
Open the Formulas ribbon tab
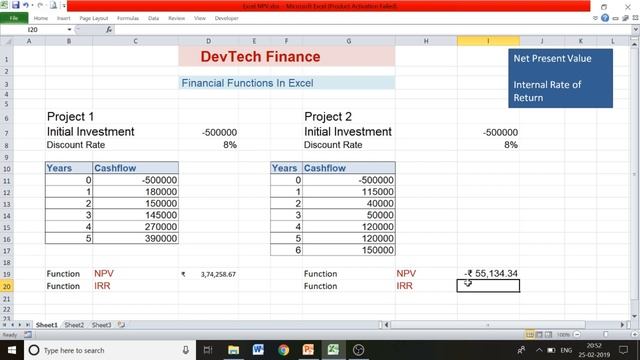tap(128, 18)
